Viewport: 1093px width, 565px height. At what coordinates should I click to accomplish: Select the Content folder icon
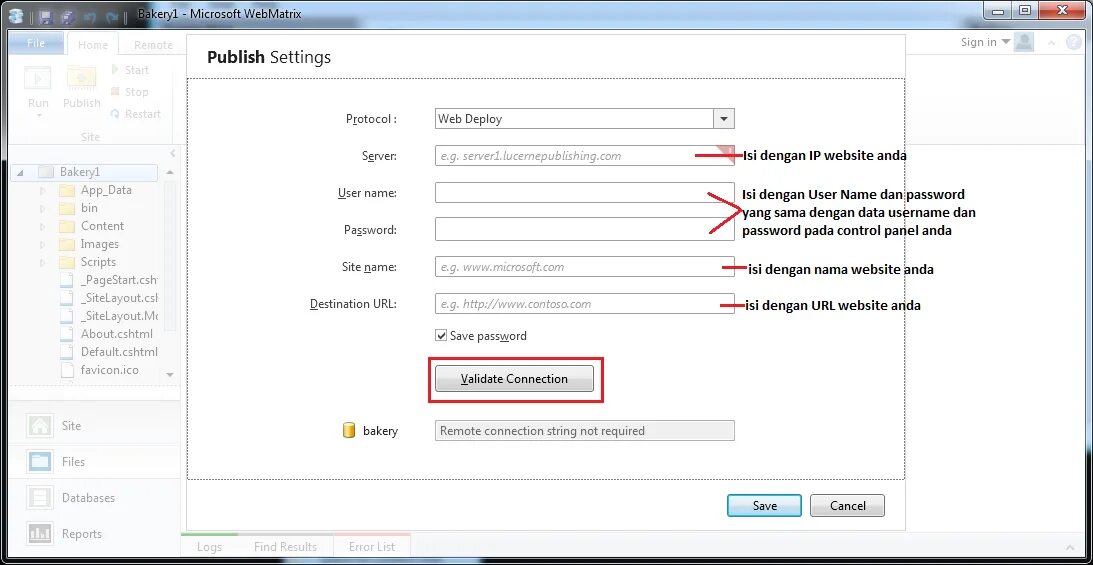(x=67, y=226)
